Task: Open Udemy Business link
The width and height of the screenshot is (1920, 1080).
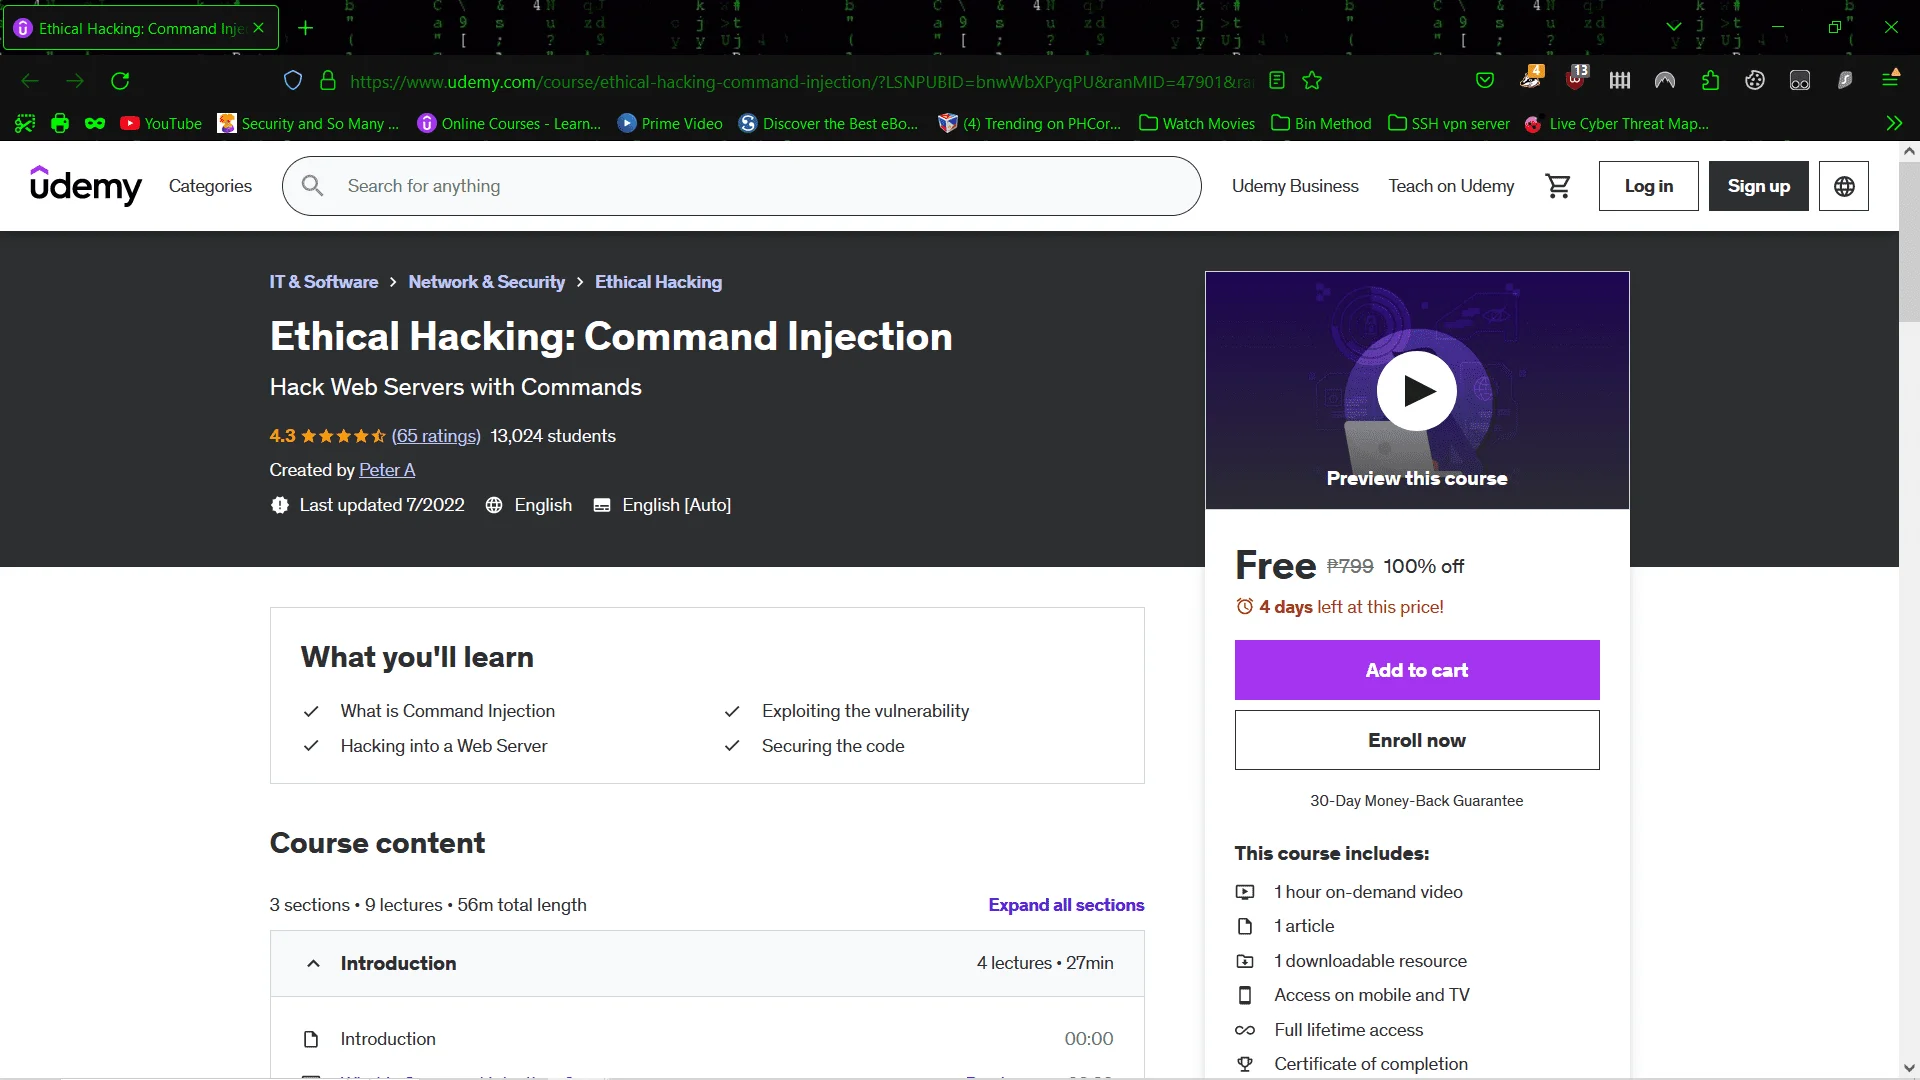Action: coord(1295,186)
